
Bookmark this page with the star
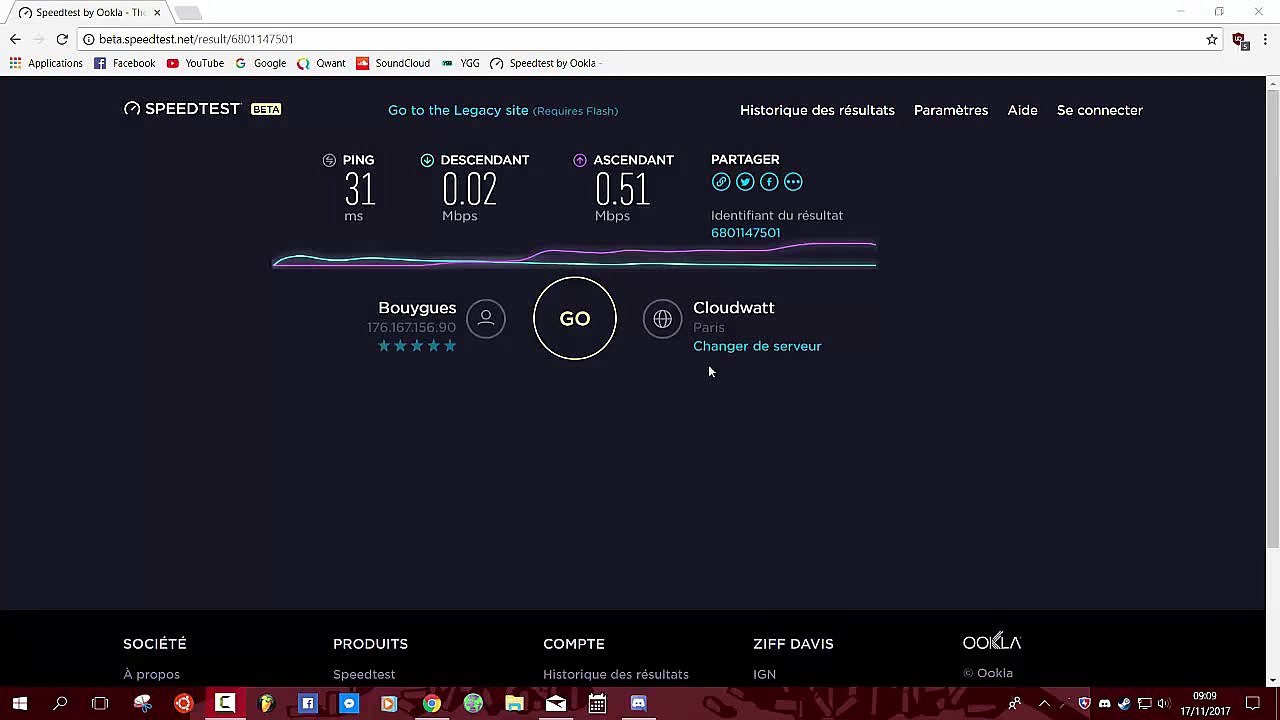(1212, 39)
